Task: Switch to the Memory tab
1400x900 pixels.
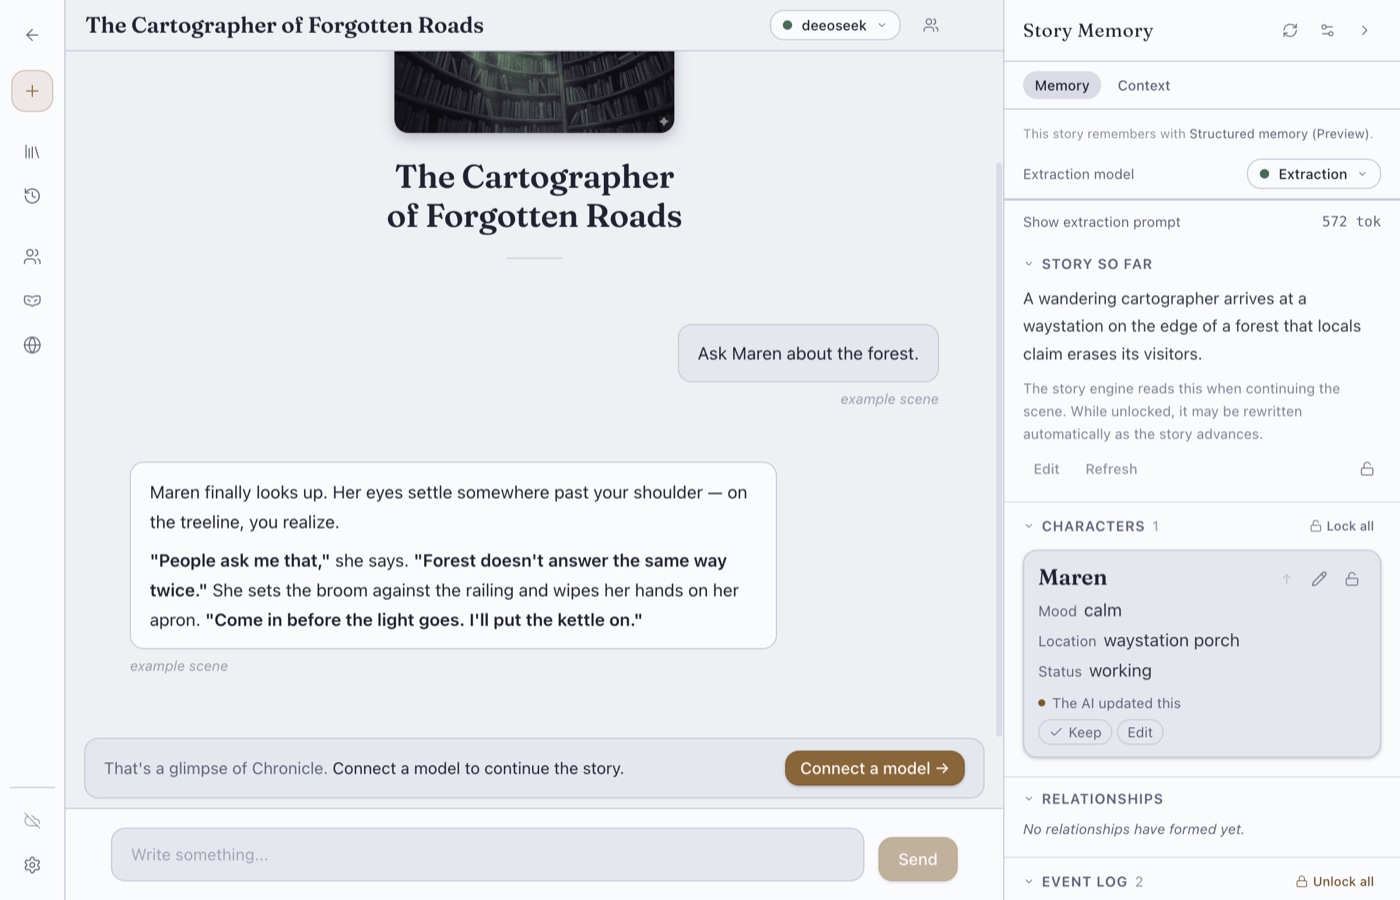Action: (x=1062, y=85)
